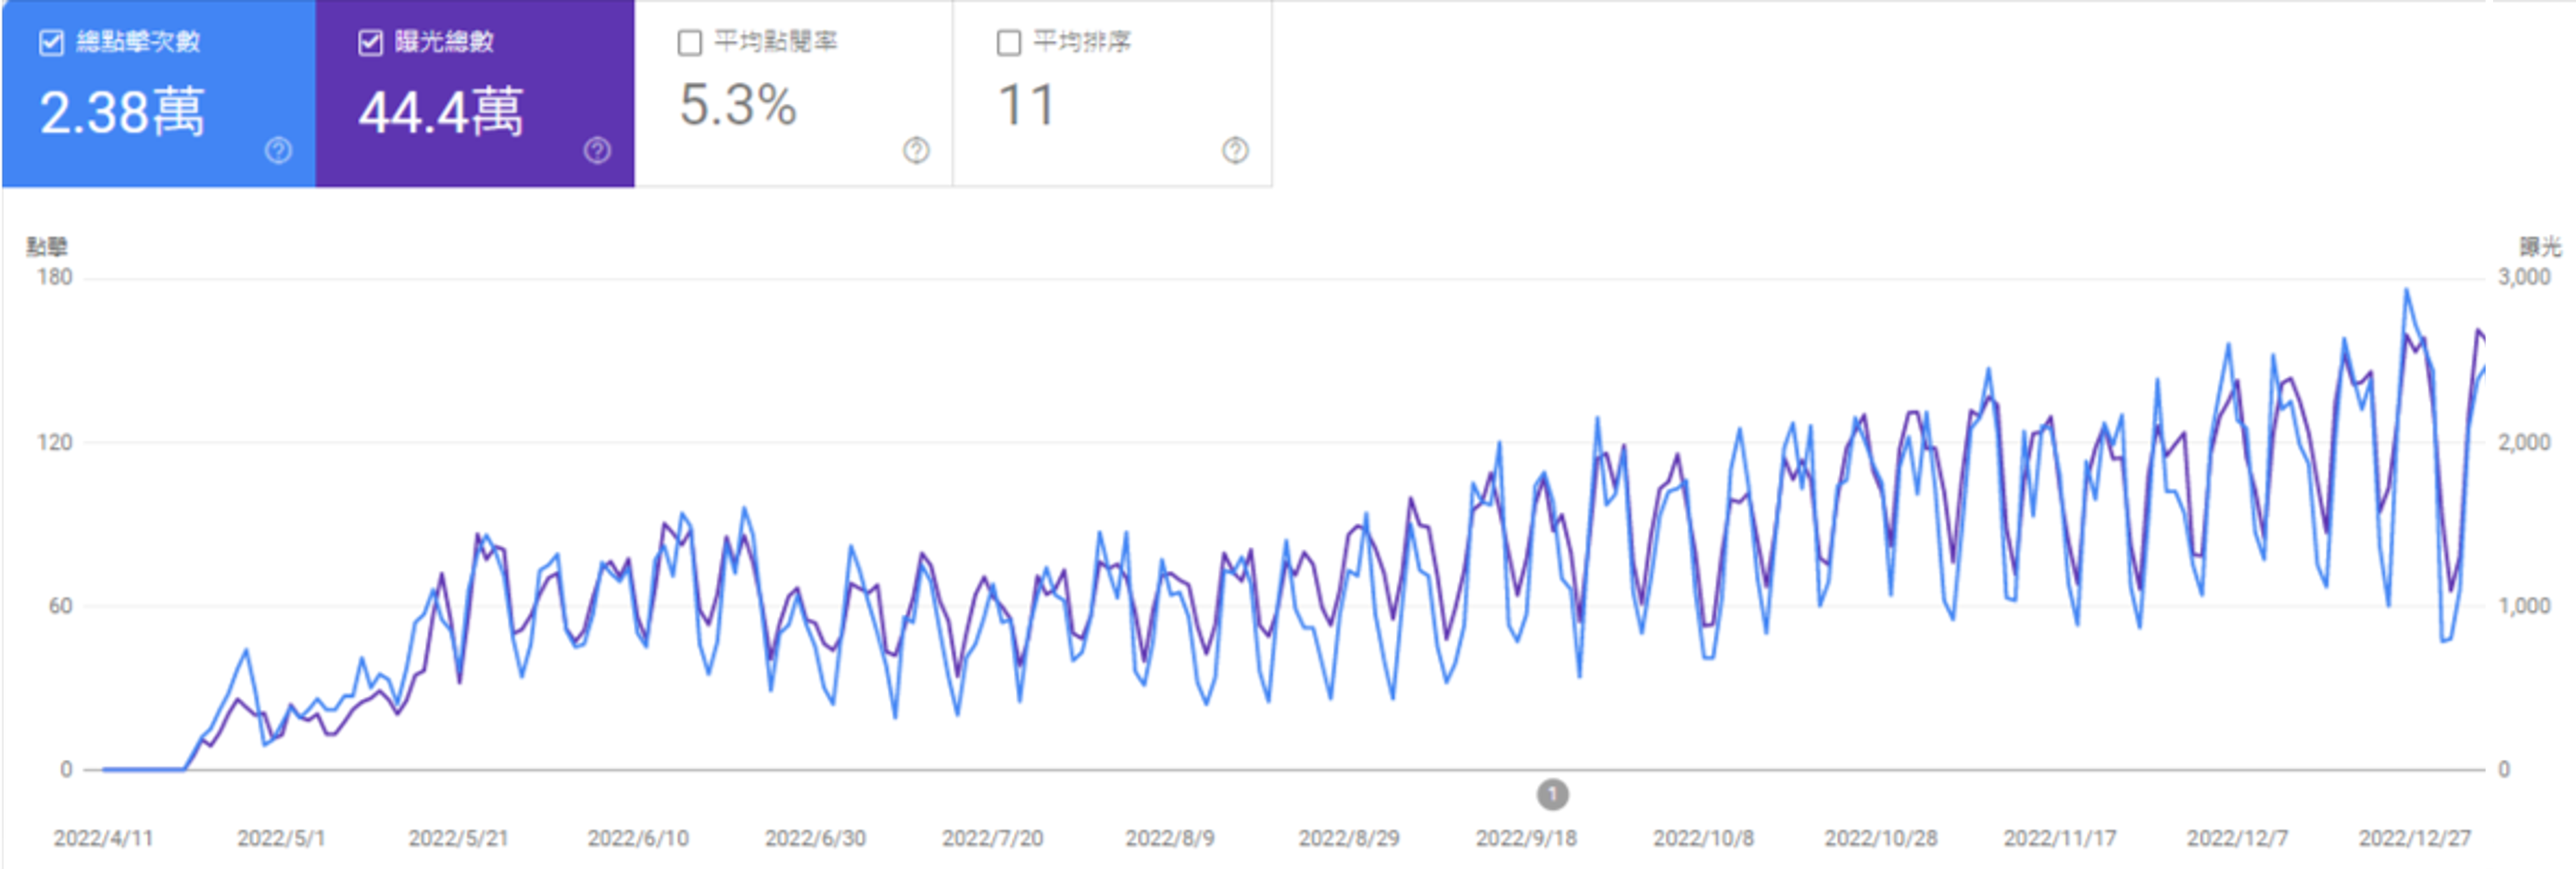Screen dimensions: 2576x869
Task: Click the 點擊 left axis title
Action: tap(47, 246)
